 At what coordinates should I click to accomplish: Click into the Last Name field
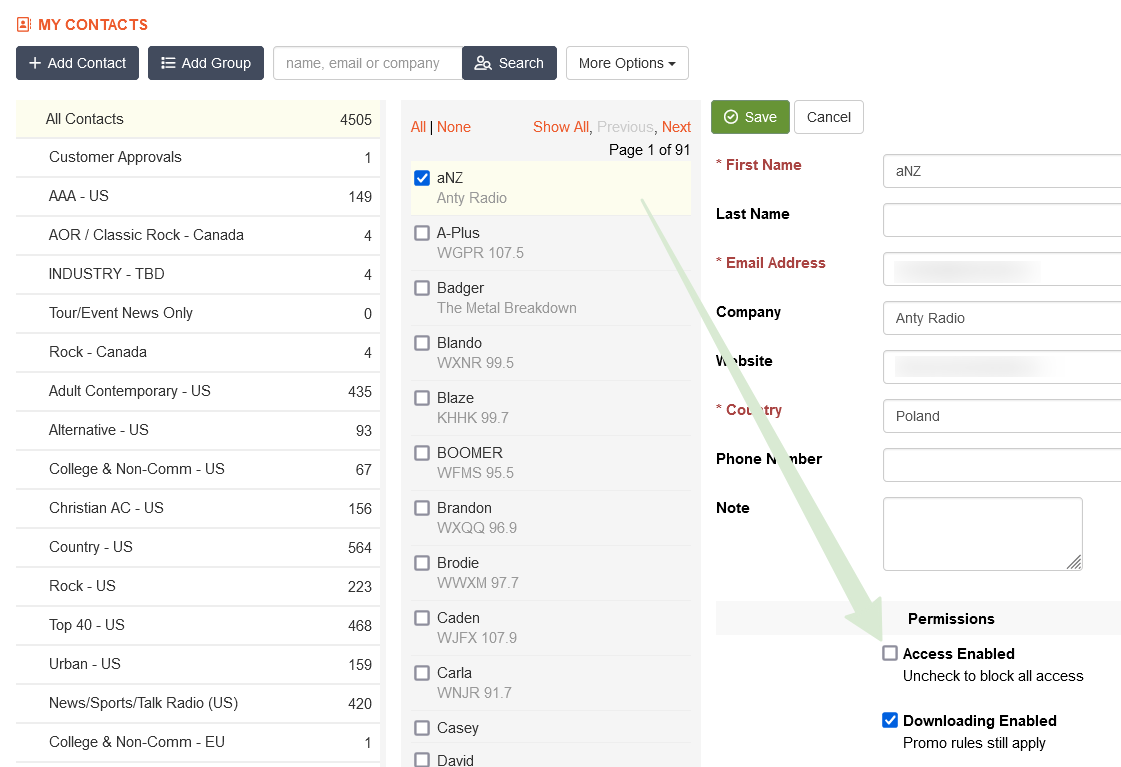pos(1000,220)
